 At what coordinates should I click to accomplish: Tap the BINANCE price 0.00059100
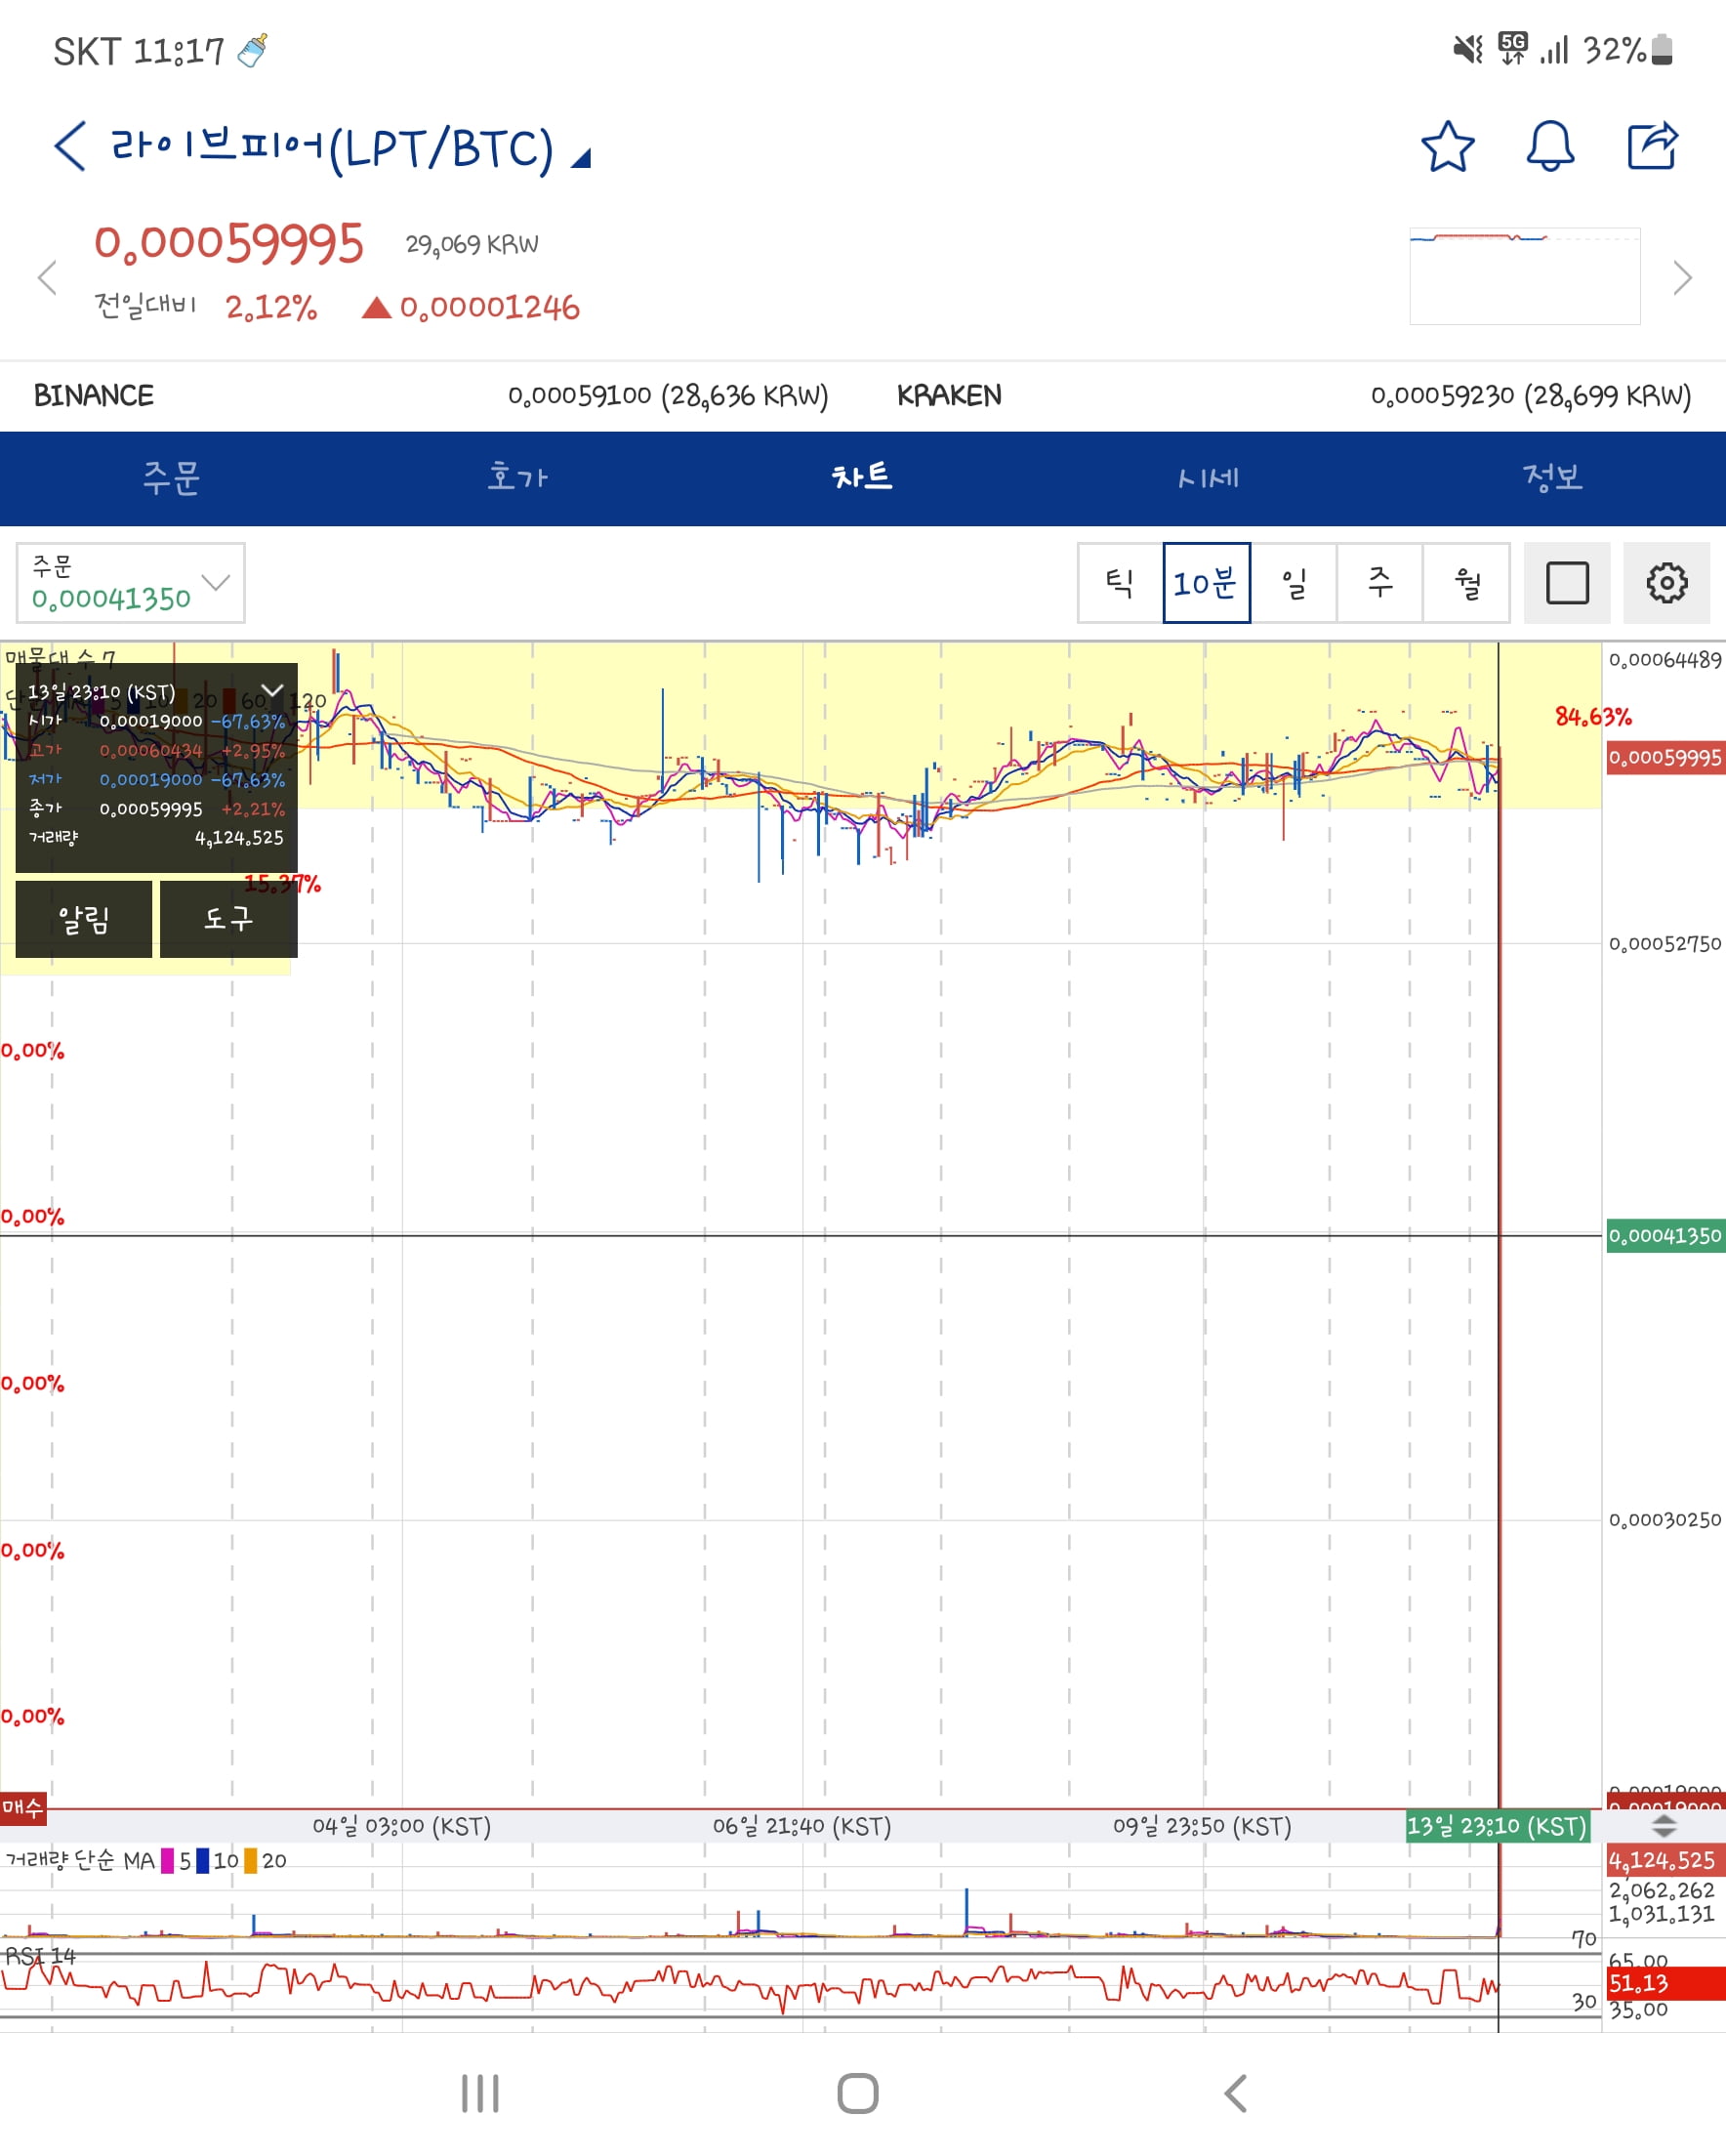667,396
